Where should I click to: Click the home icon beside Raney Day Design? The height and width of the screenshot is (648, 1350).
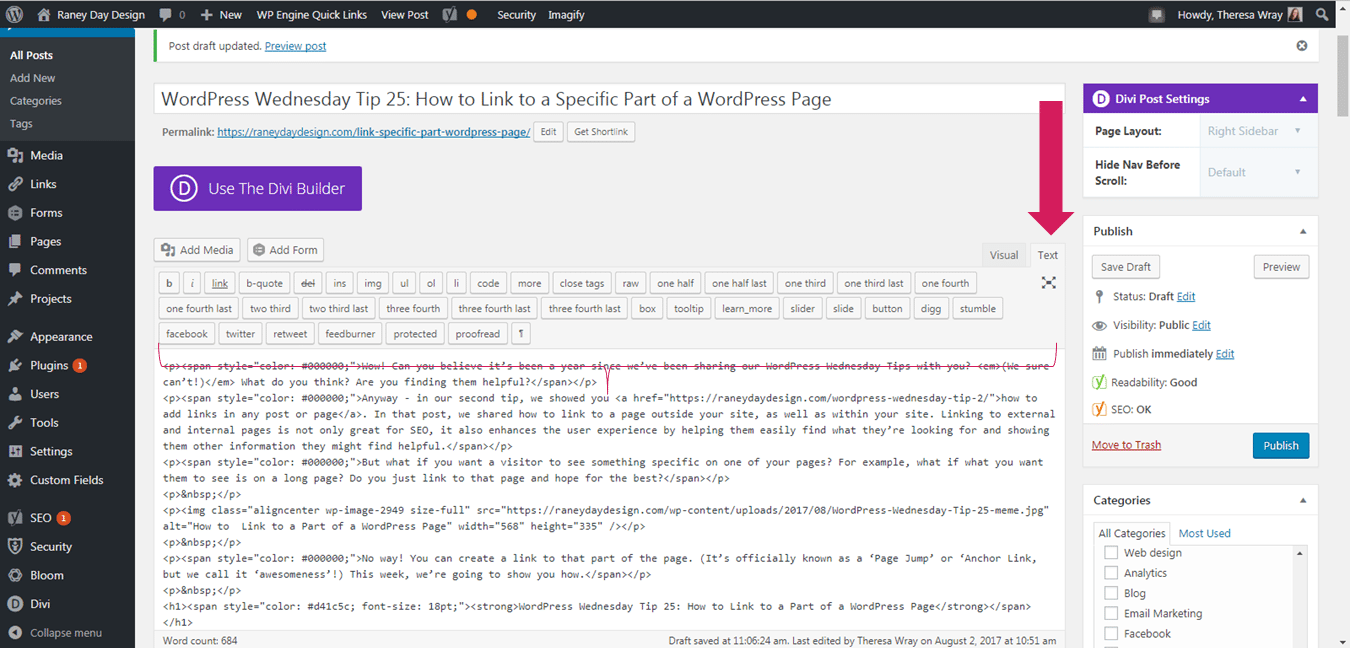(x=43, y=14)
